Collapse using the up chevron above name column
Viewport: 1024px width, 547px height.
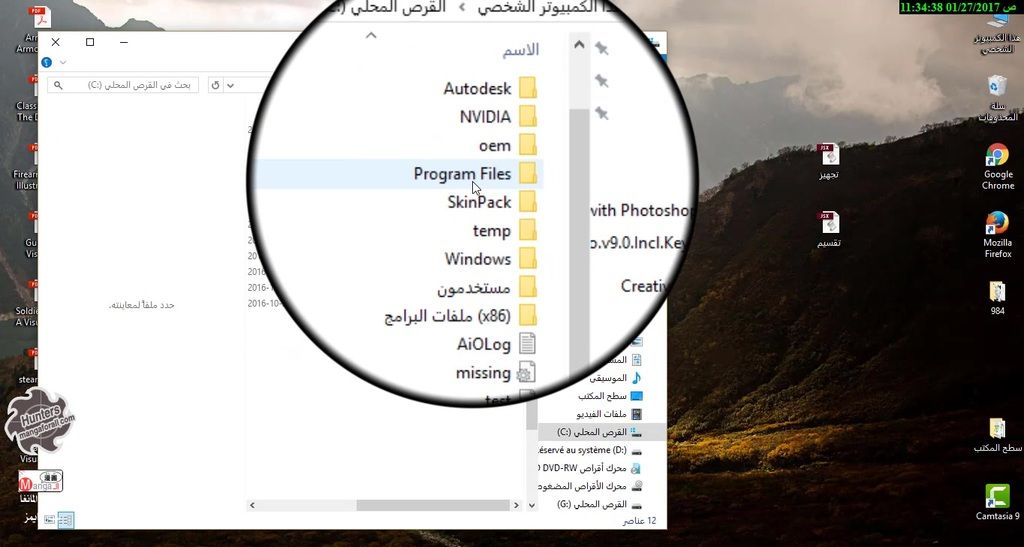tap(371, 35)
